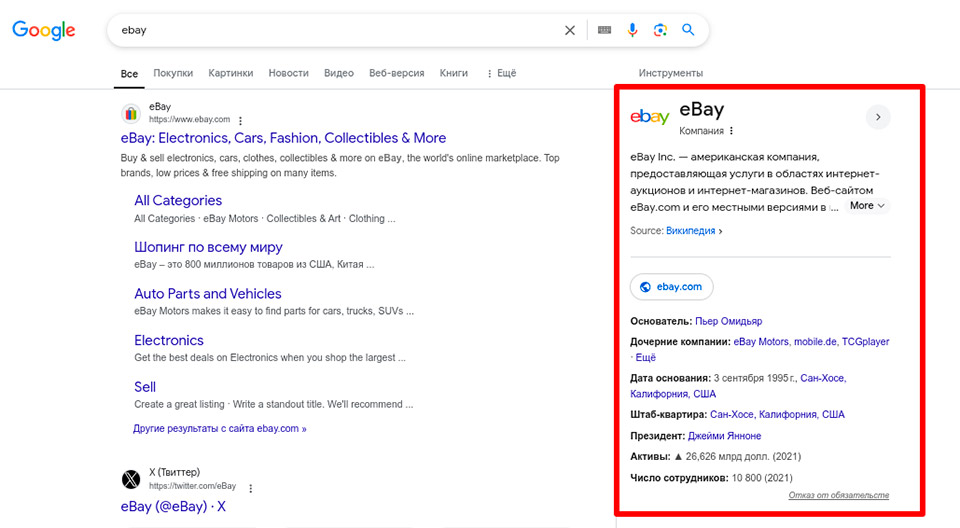Click headquarters link Сан-Хосе, Калифорния, США
Image resolution: width=960 pixels, height=528 pixels.
point(777,415)
